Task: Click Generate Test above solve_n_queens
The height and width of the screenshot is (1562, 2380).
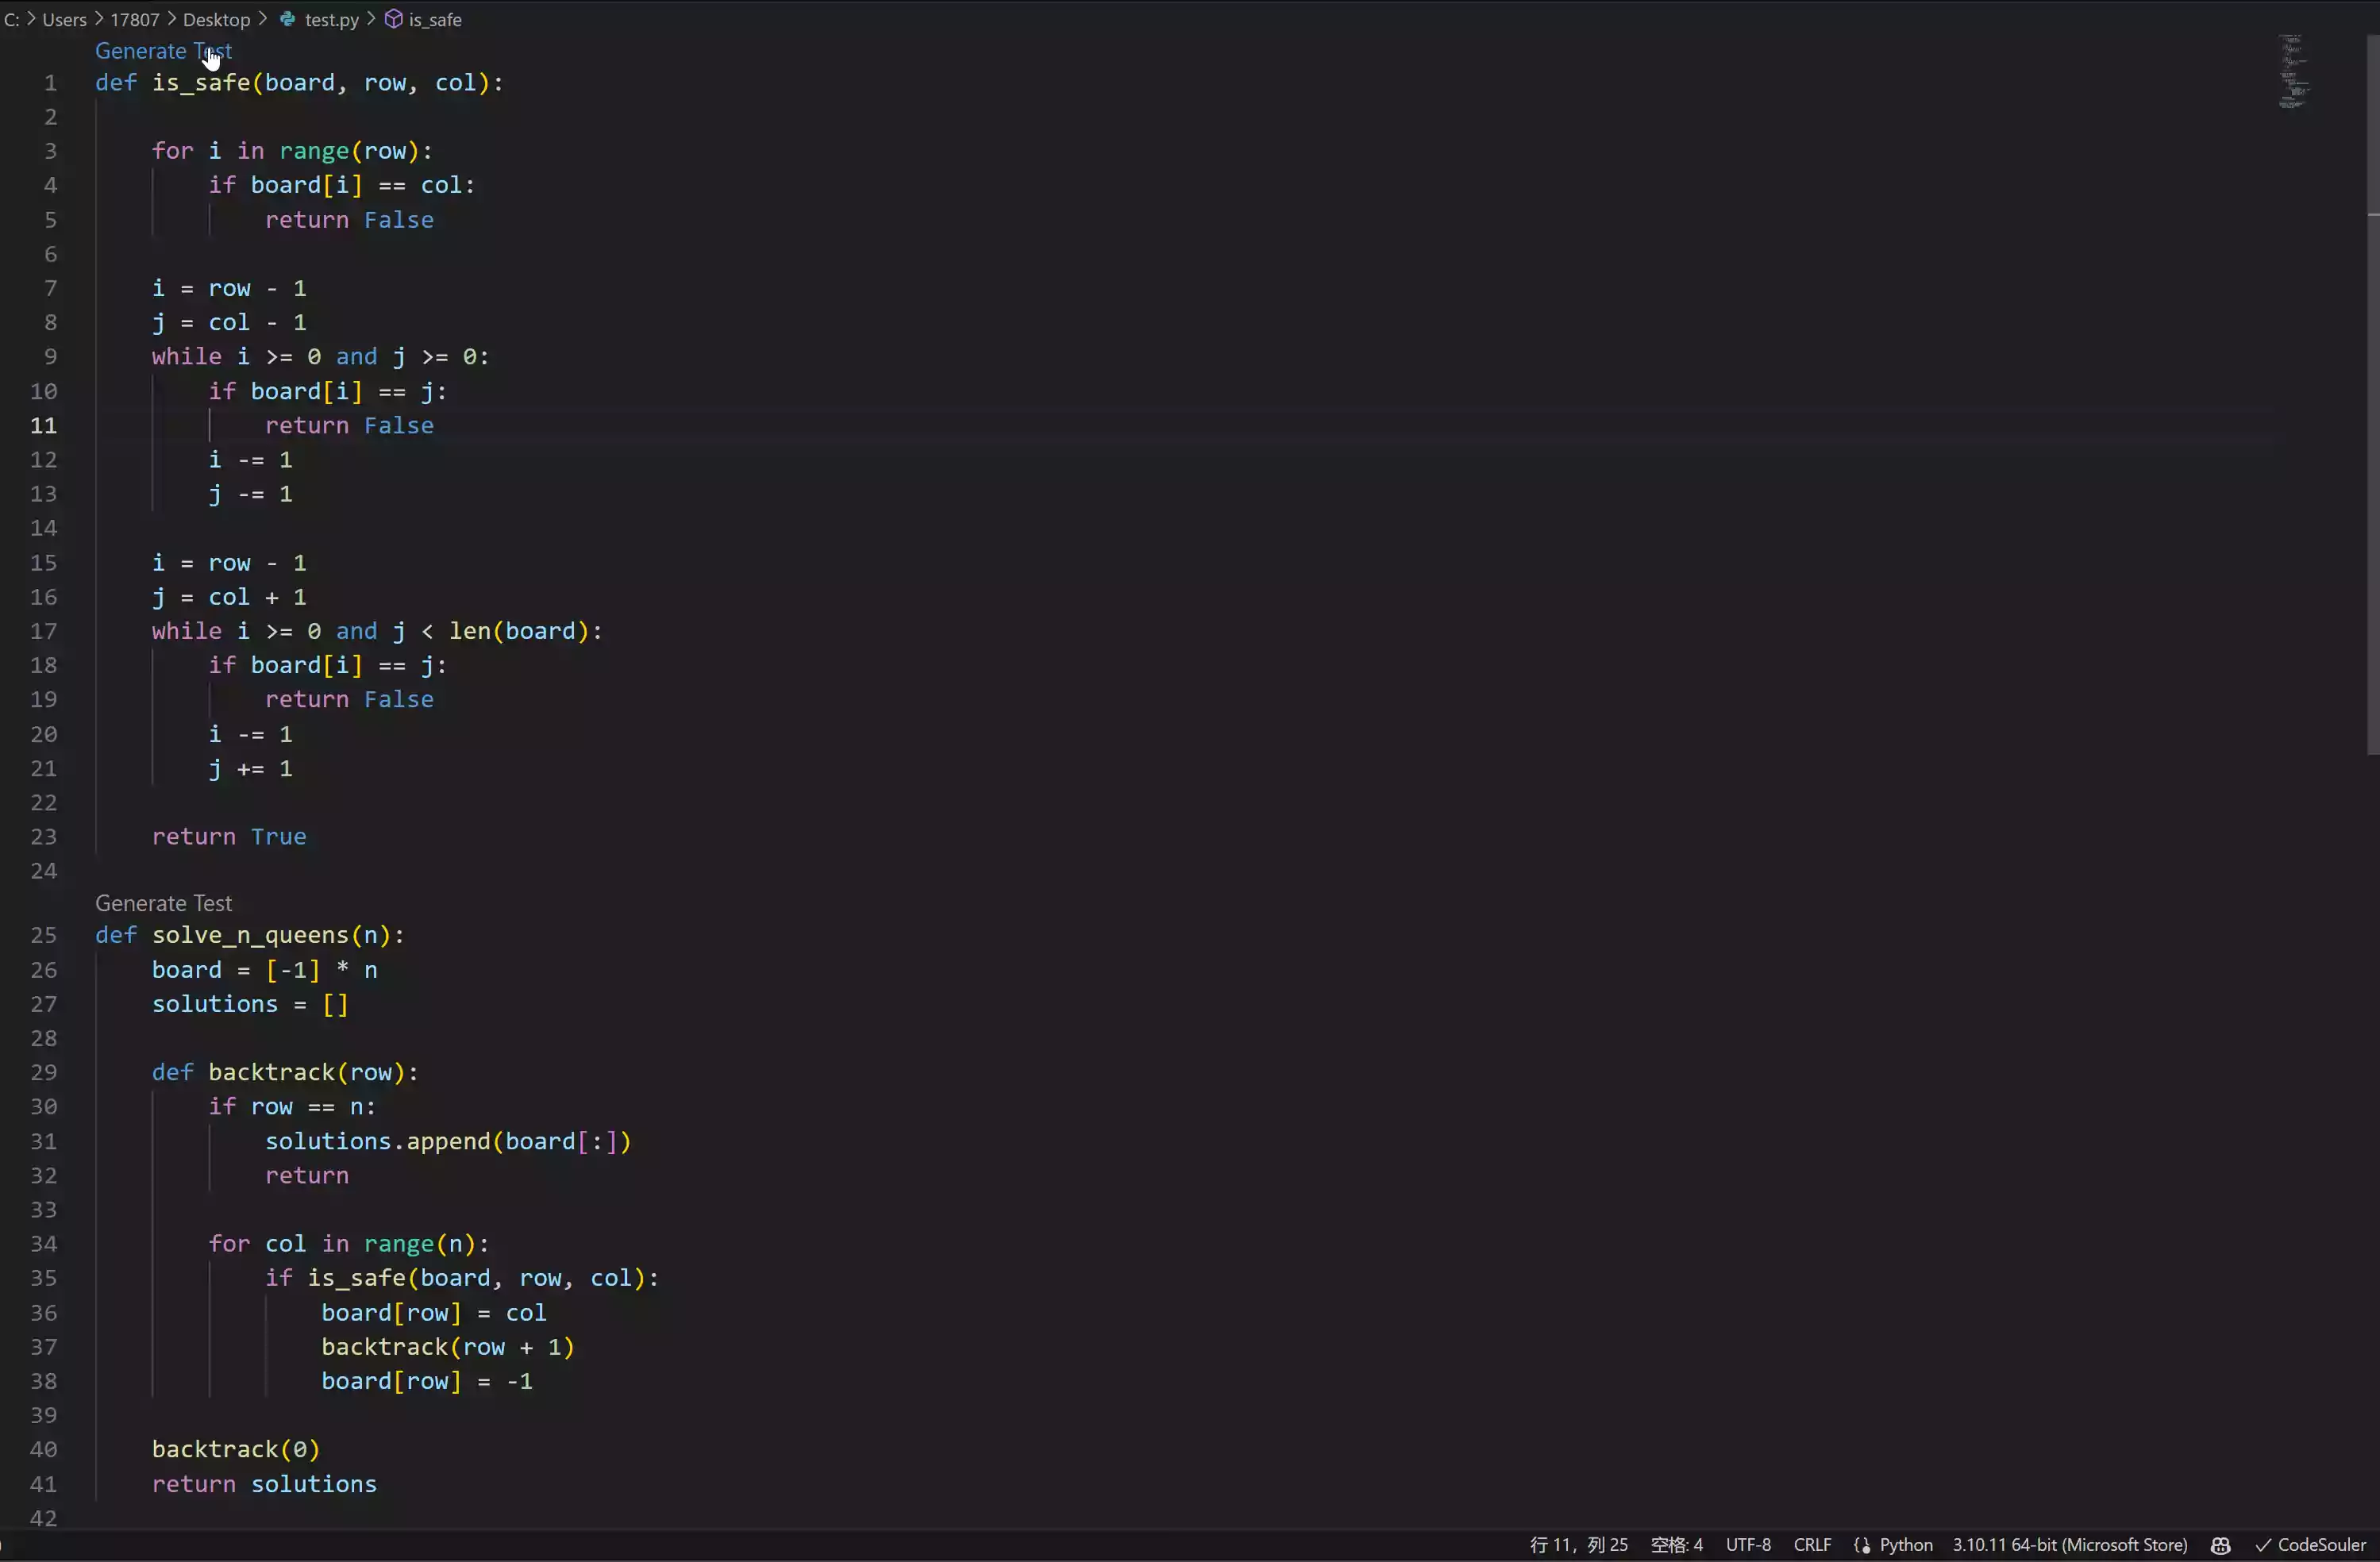Action: coord(163,903)
